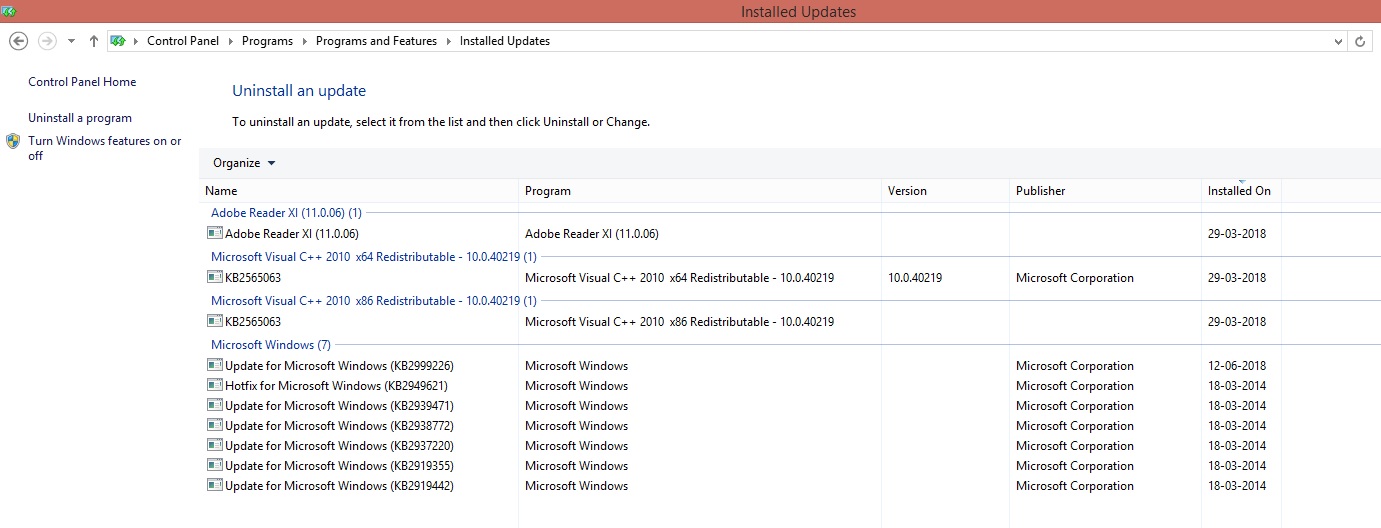Open Control Panel Home link
The image size is (1381, 528).
[x=82, y=82]
